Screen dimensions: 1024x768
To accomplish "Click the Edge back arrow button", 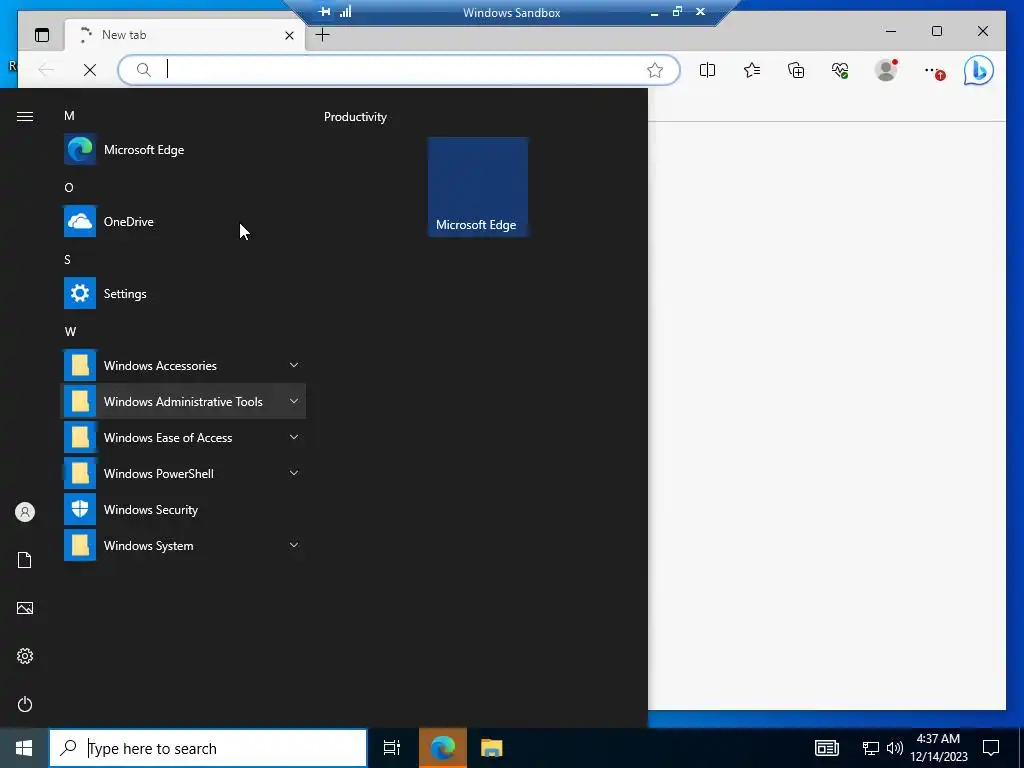I will coord(46,70).
